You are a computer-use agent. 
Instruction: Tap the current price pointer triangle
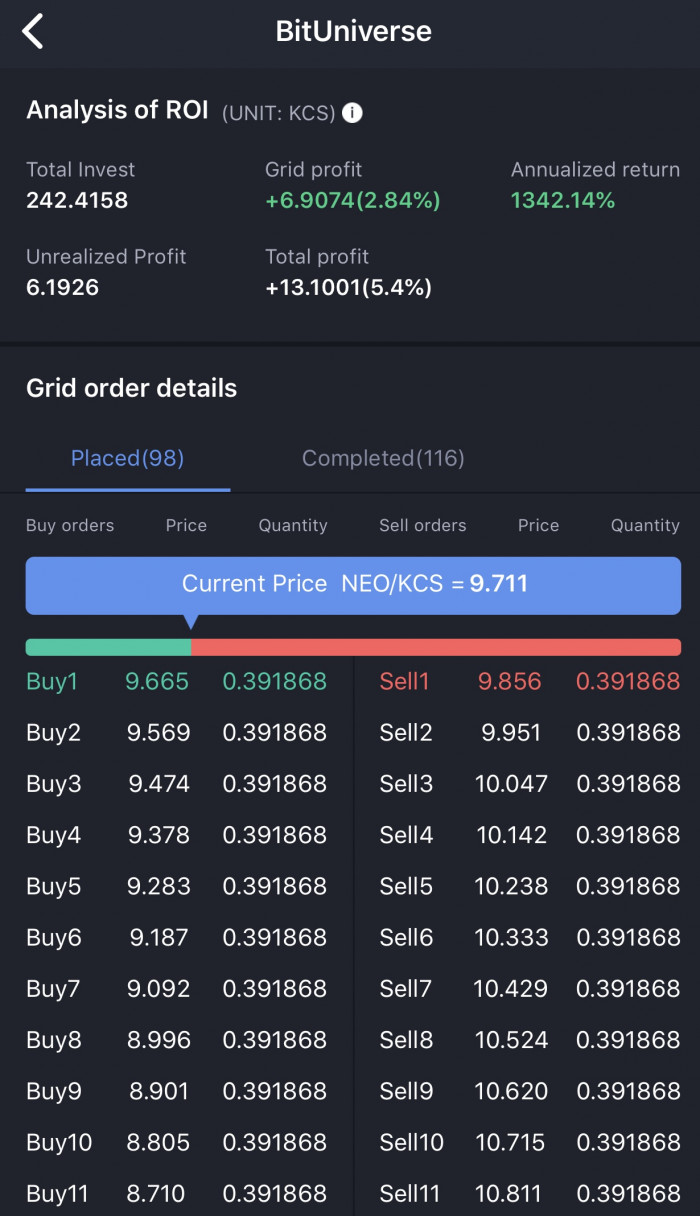(190, 622)
